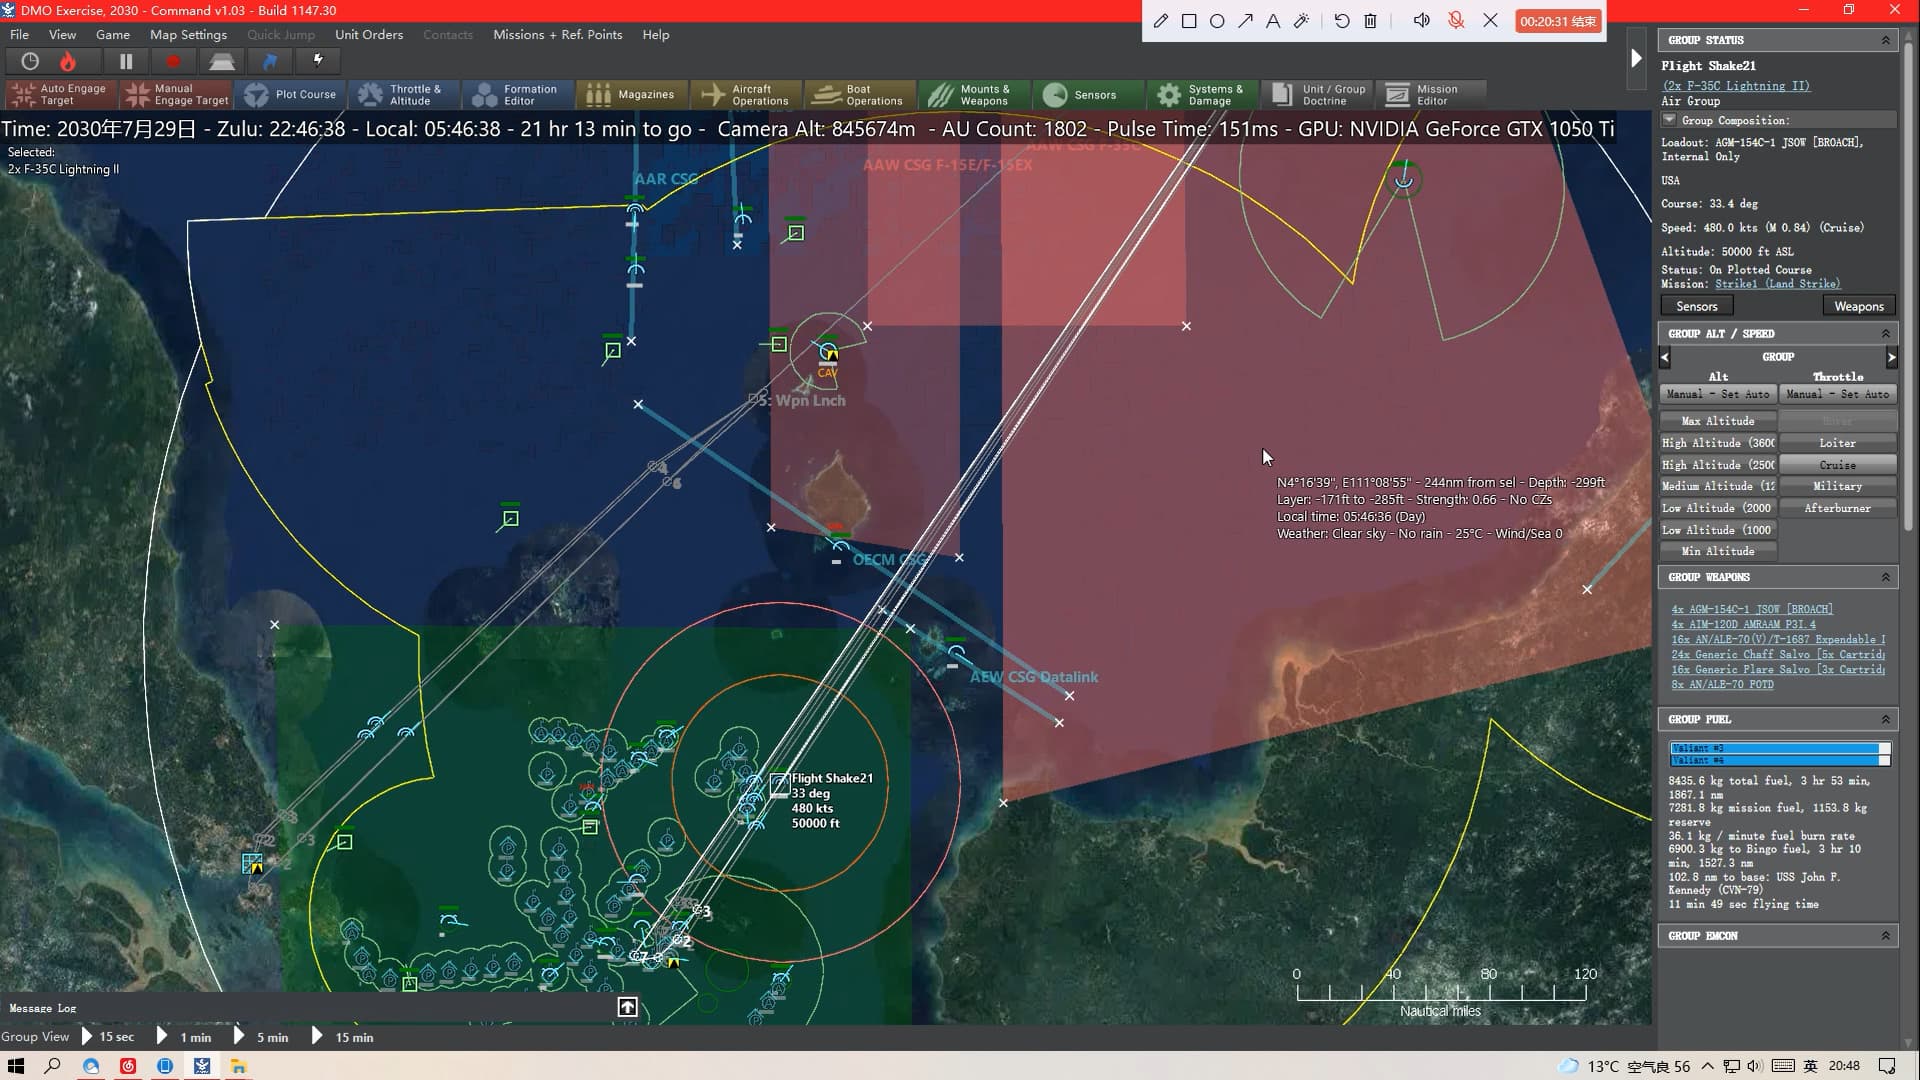The width and height of the screenshot is (1920, 1080).
Task: Click the red flame icon in toolbar
Action: click(x=68, y=62)
